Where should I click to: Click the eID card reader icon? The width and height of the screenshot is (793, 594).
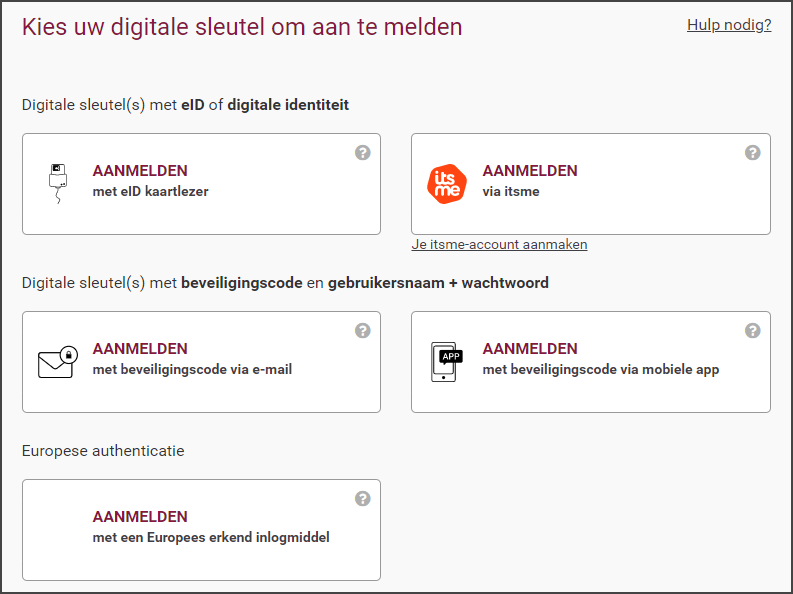[x=58, y=184]
